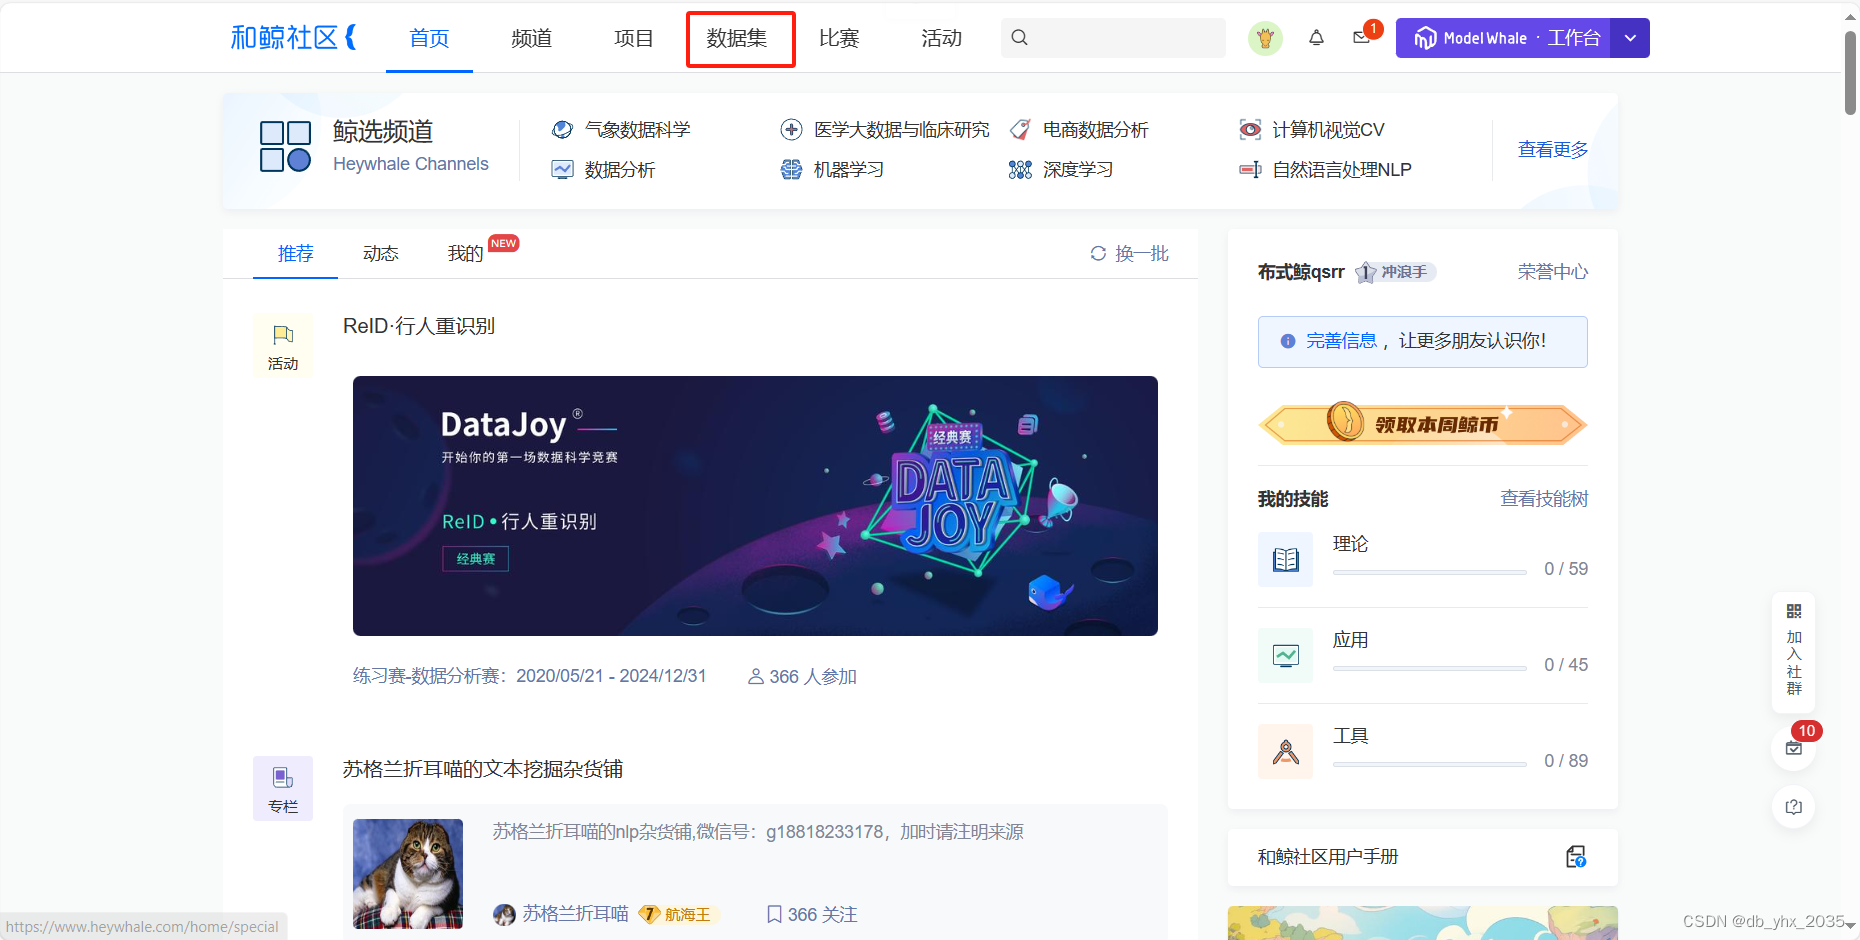
Task: Click the 活动 flag icon
Action: (283, 335)
